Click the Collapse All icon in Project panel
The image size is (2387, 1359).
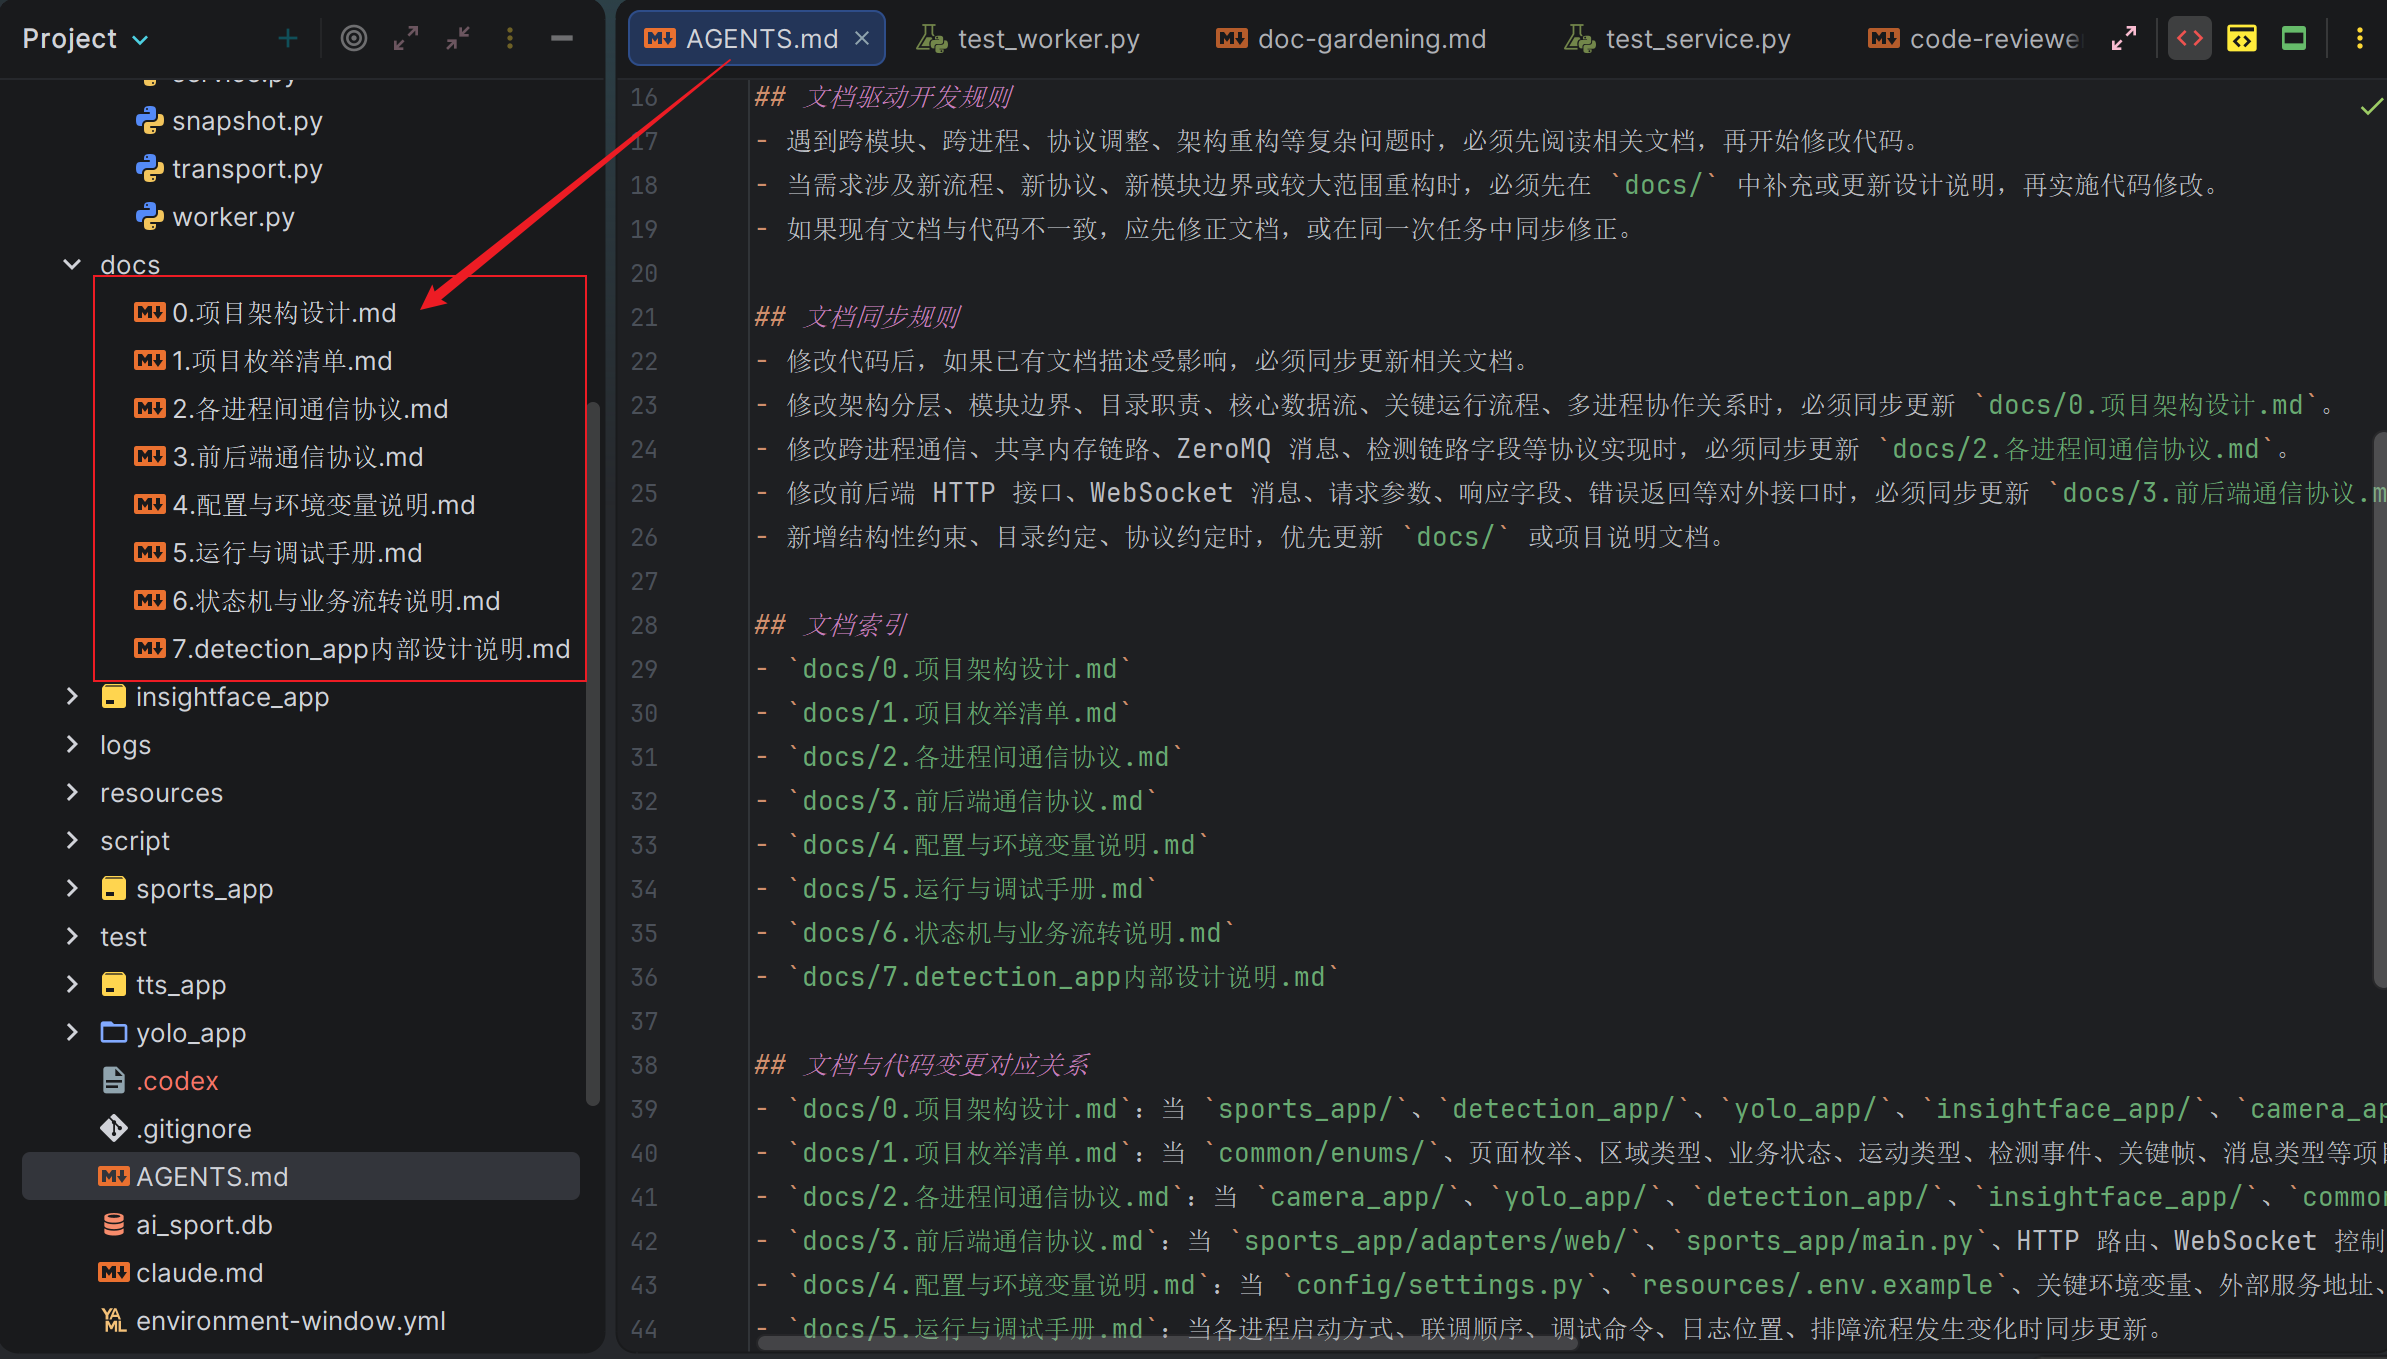point(458,39)
